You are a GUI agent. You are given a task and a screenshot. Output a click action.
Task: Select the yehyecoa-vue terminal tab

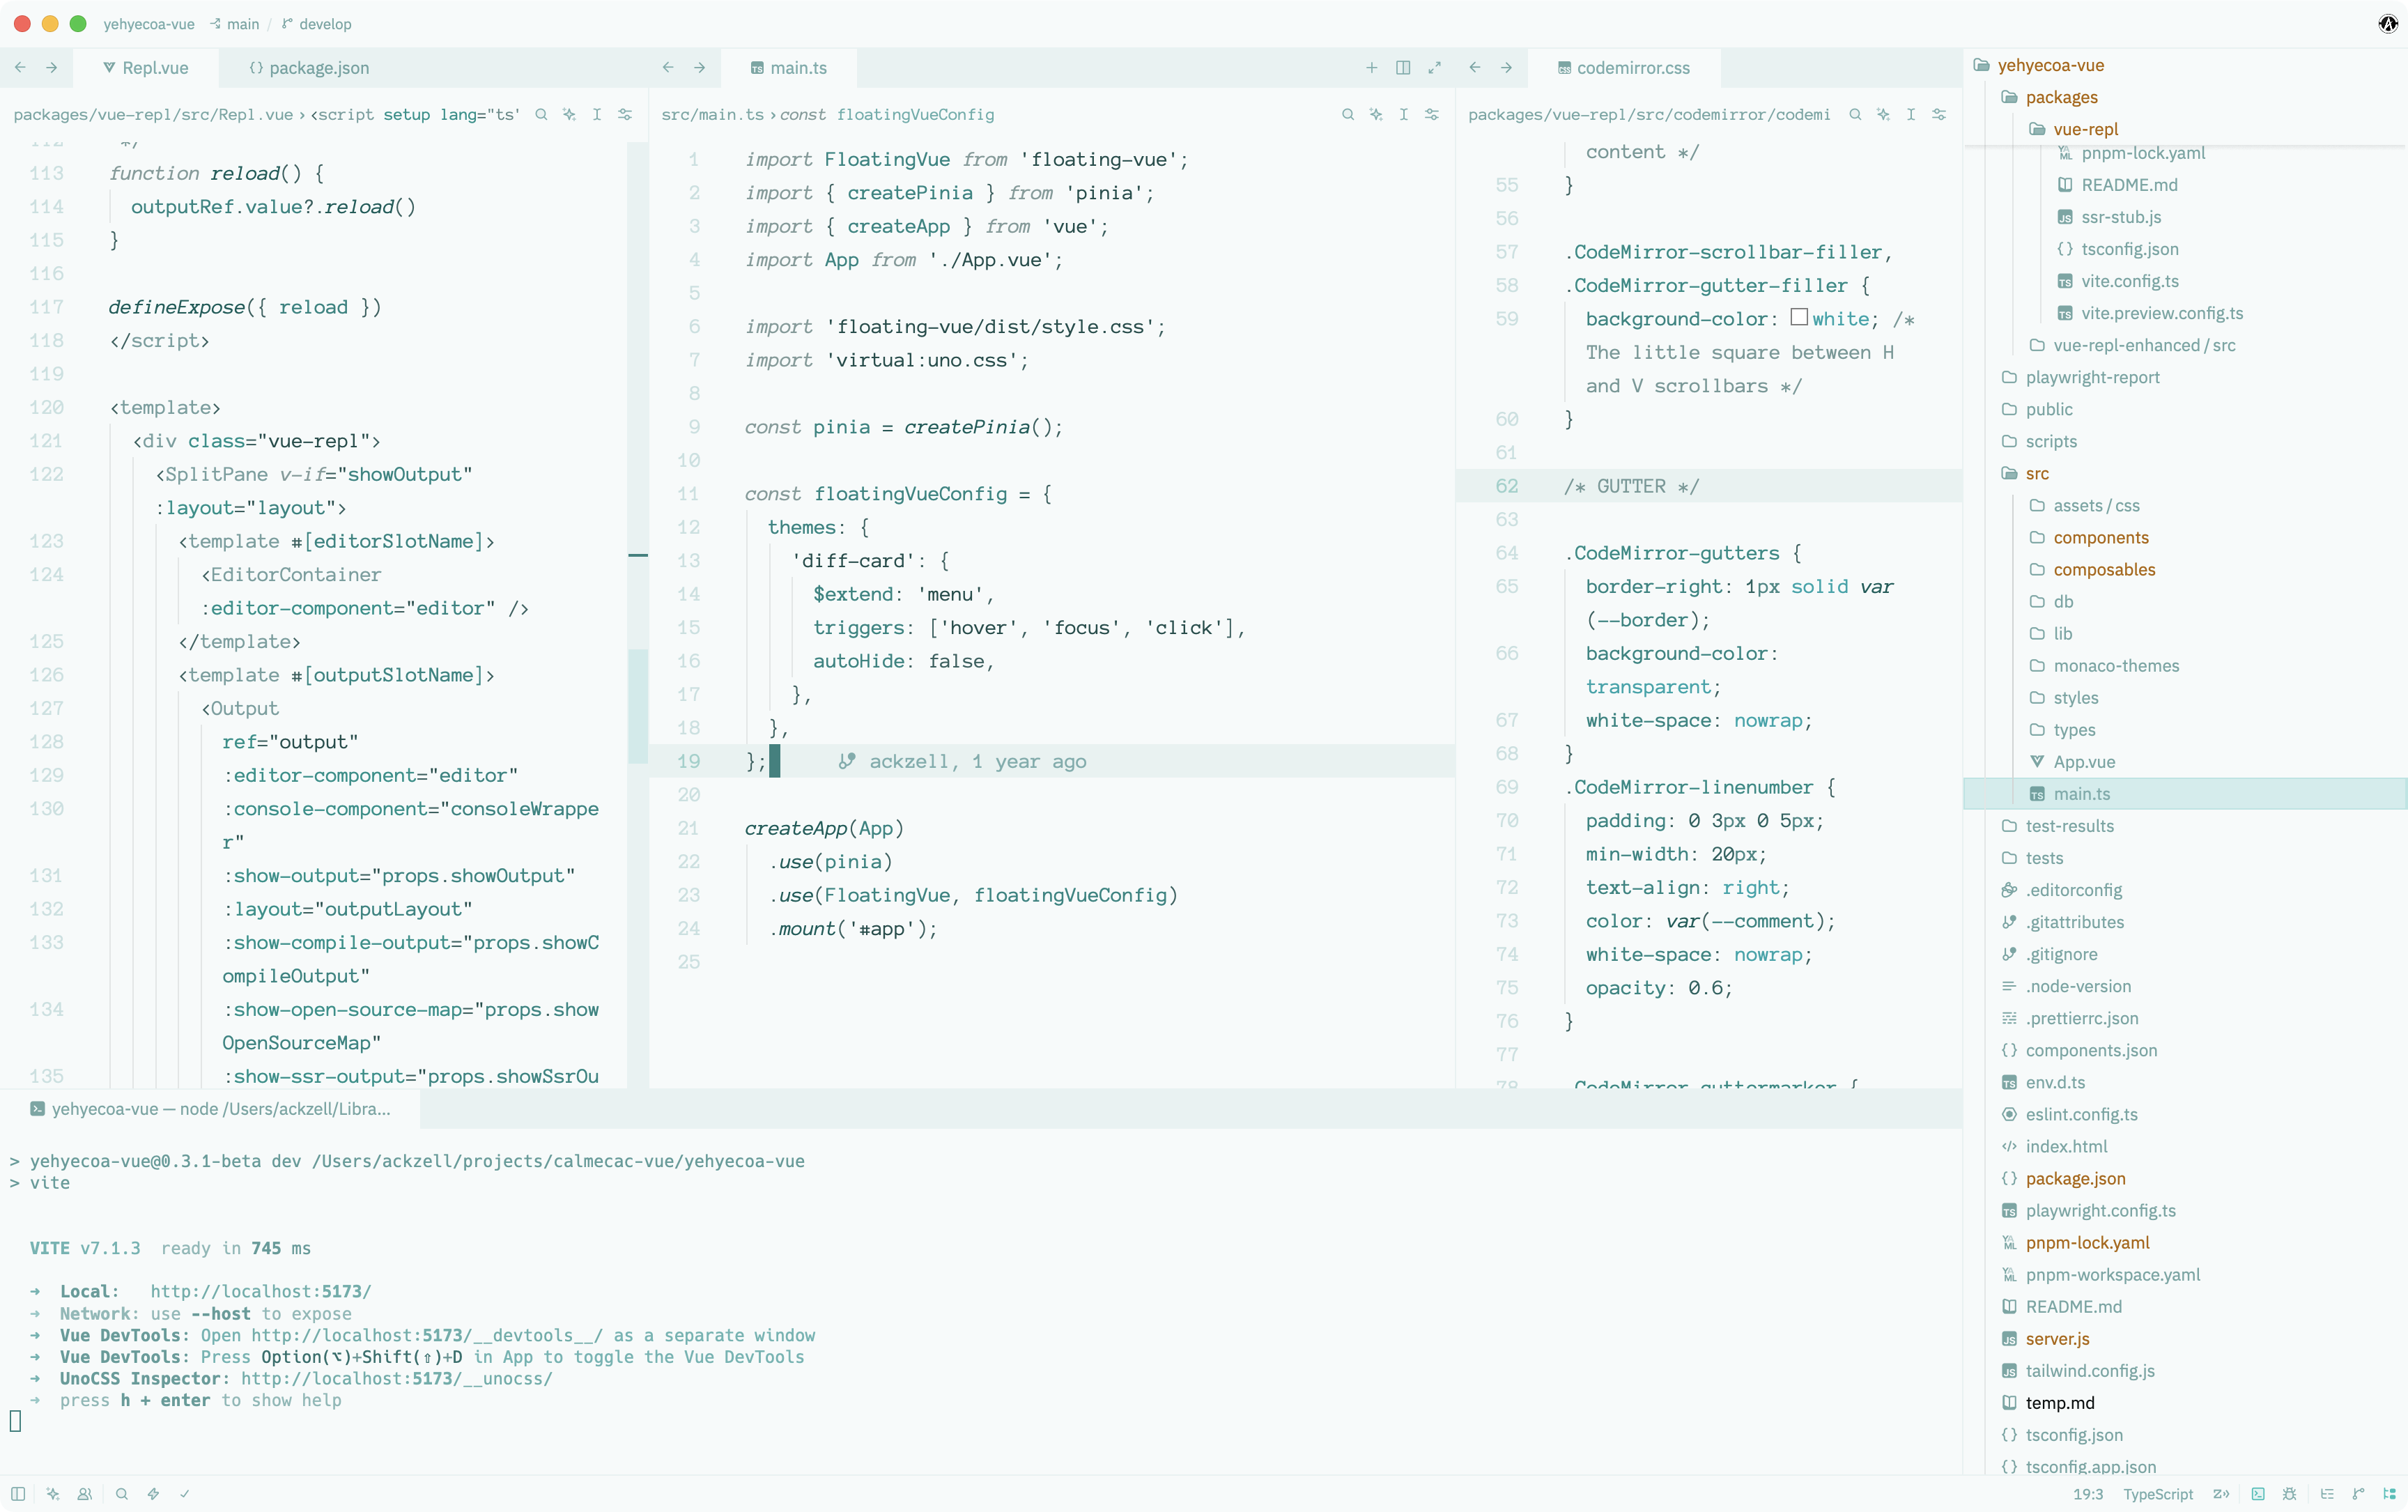(x=210, y=1109)
